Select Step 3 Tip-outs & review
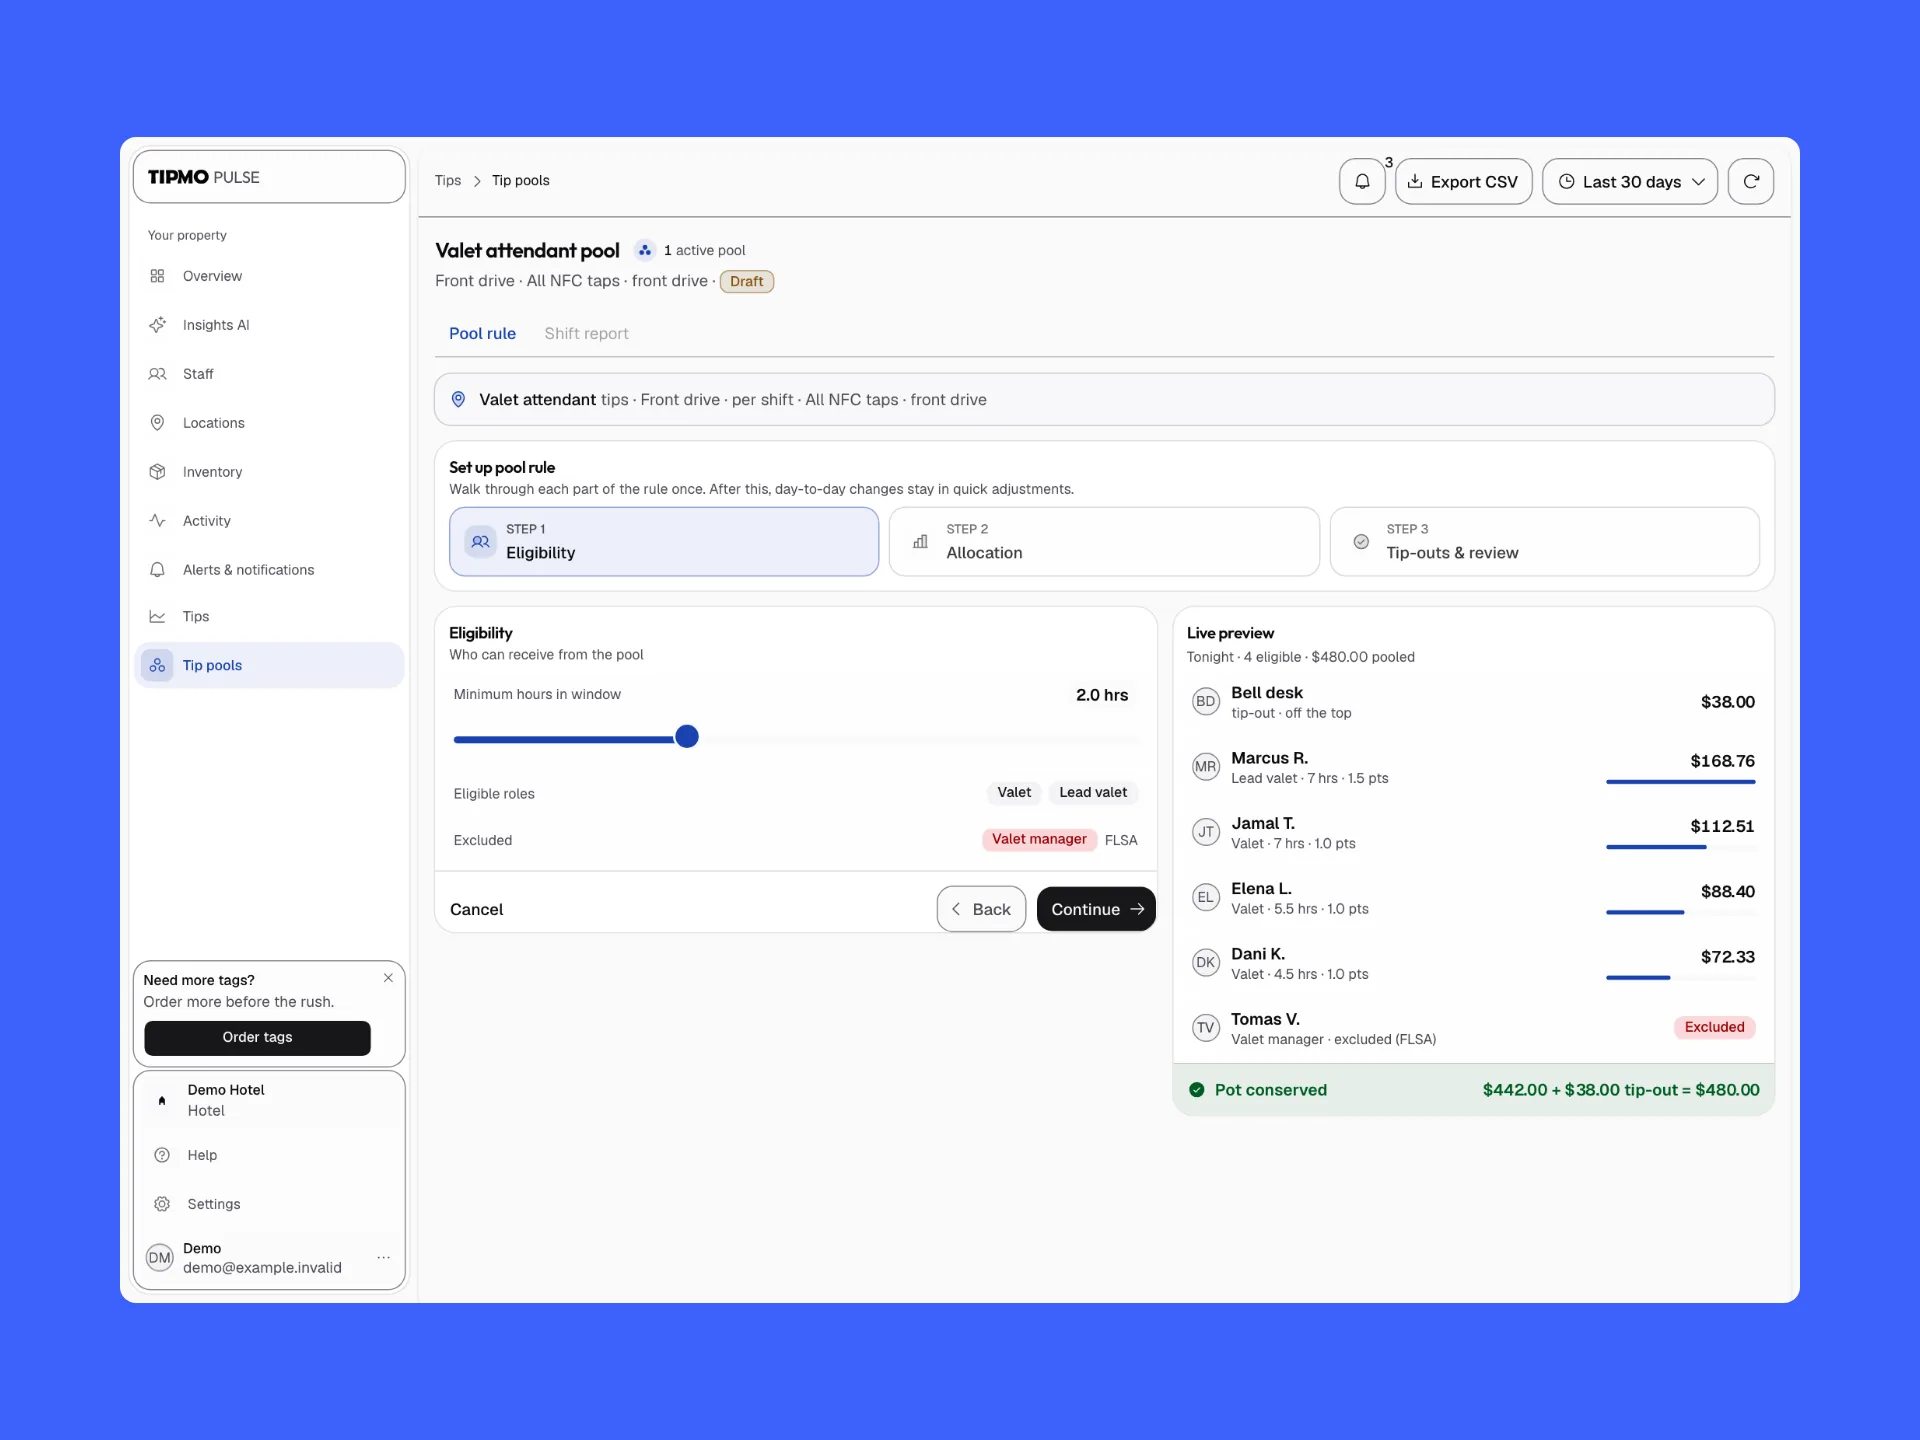The width and height of the screenshot is (1920, 1440). (x=1544, y=542)
